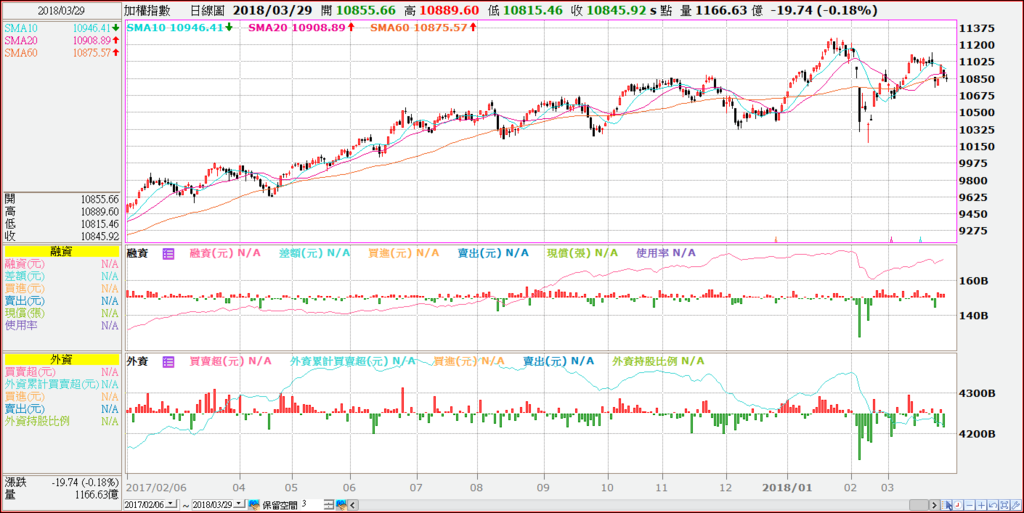
Task: Select the crosshair cursor tool in bottom toolbar
Action: pyautogui.click(x=946, y=505)
